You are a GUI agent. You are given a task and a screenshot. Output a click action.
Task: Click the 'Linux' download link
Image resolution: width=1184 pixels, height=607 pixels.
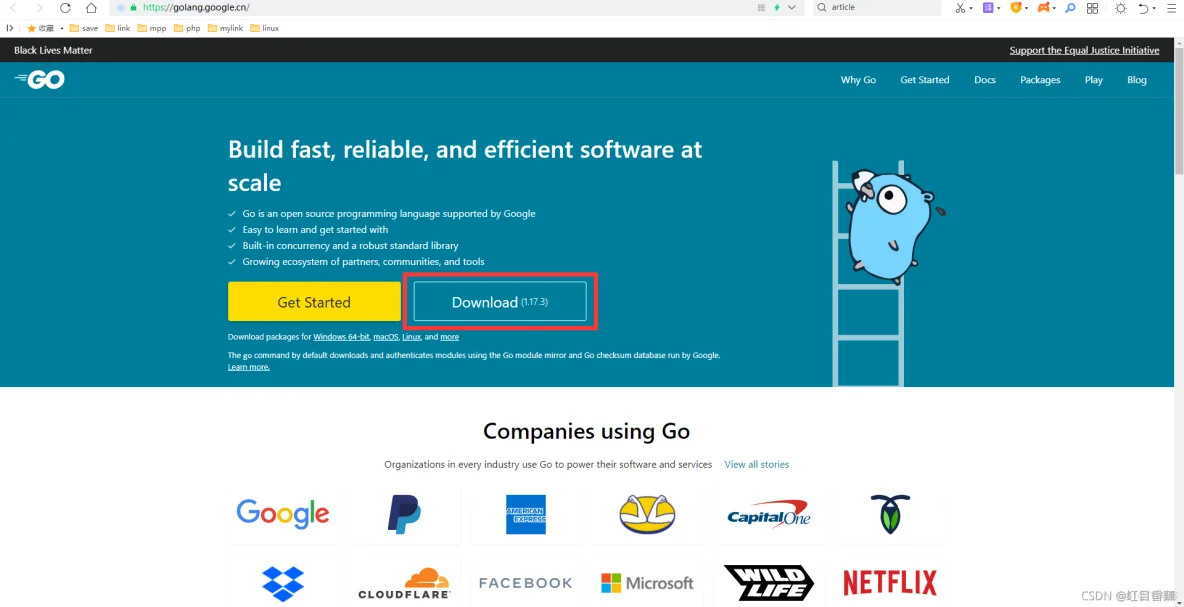point(412,337)
